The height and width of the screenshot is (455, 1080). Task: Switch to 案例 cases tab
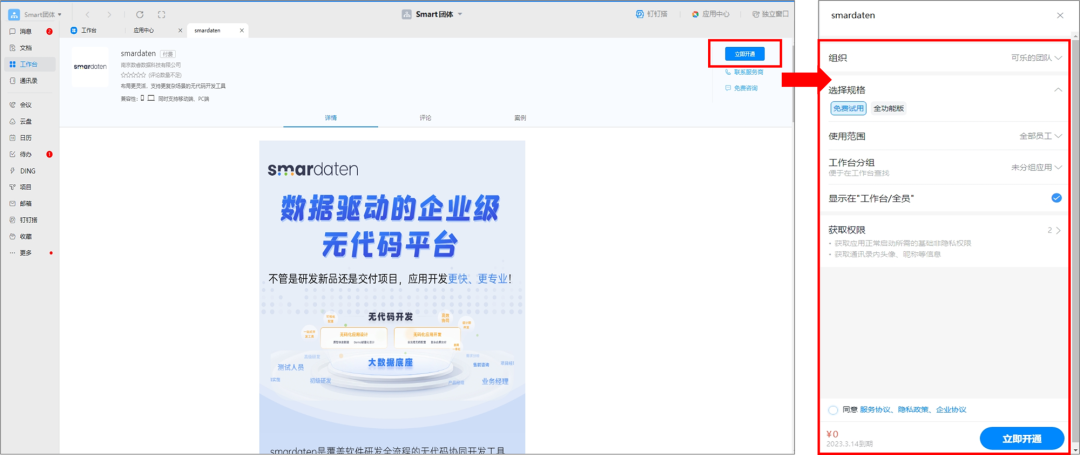[x=520, y=118]
